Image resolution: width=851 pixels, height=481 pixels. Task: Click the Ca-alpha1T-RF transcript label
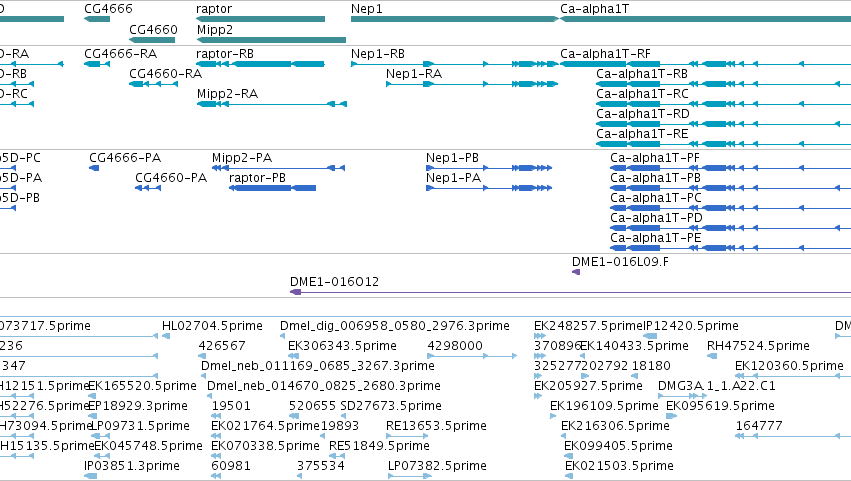pos(605,54)
